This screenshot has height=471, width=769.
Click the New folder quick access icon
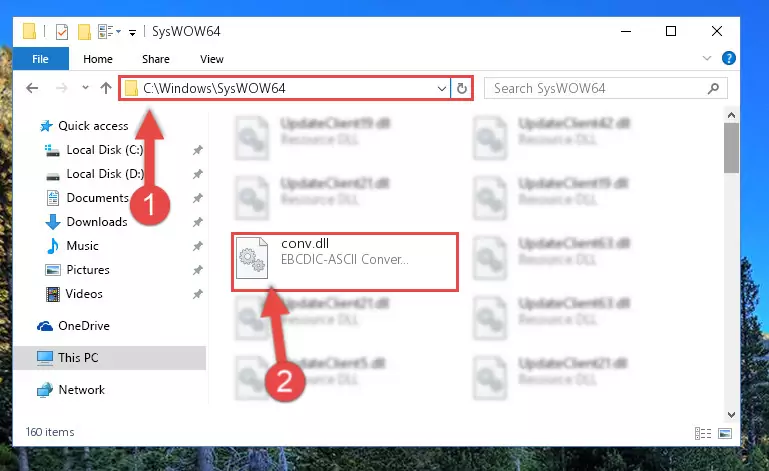(x=84, y=32)
